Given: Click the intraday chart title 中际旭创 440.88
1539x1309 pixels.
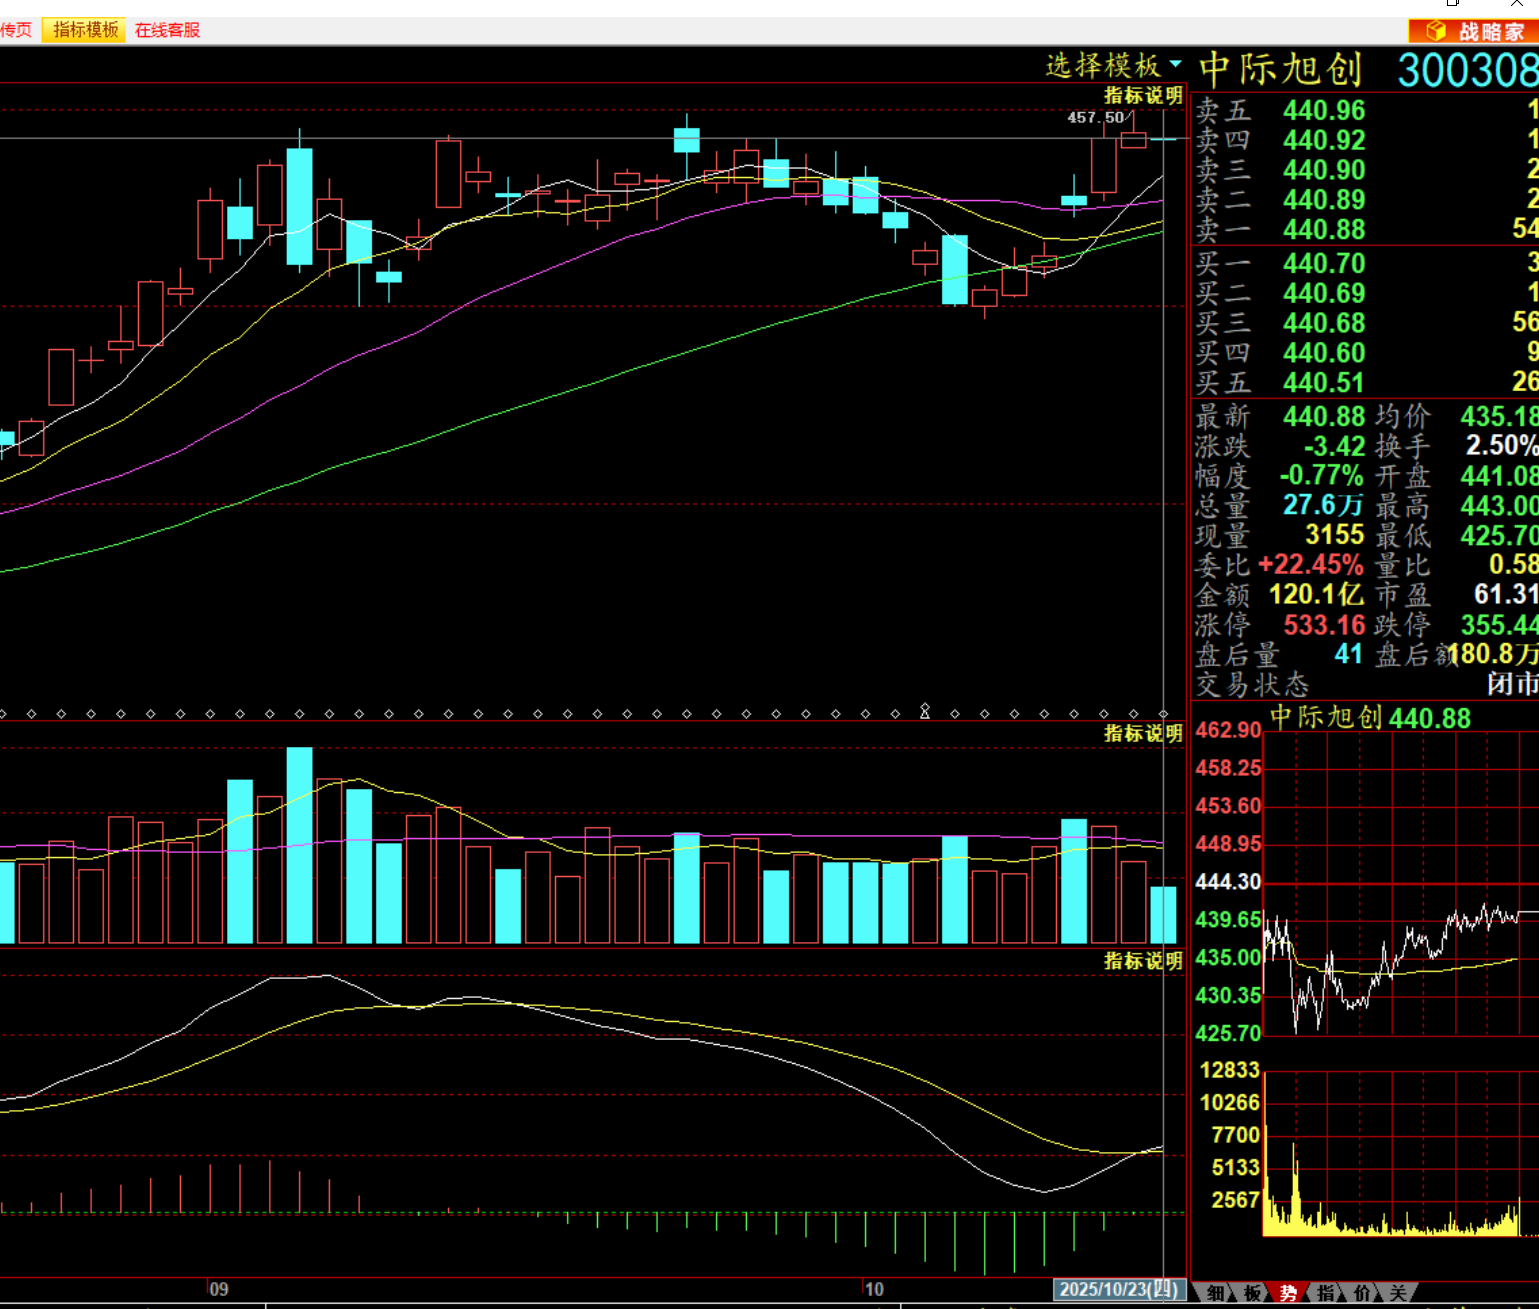Looking at the screenshot, I should (1370, 718).
